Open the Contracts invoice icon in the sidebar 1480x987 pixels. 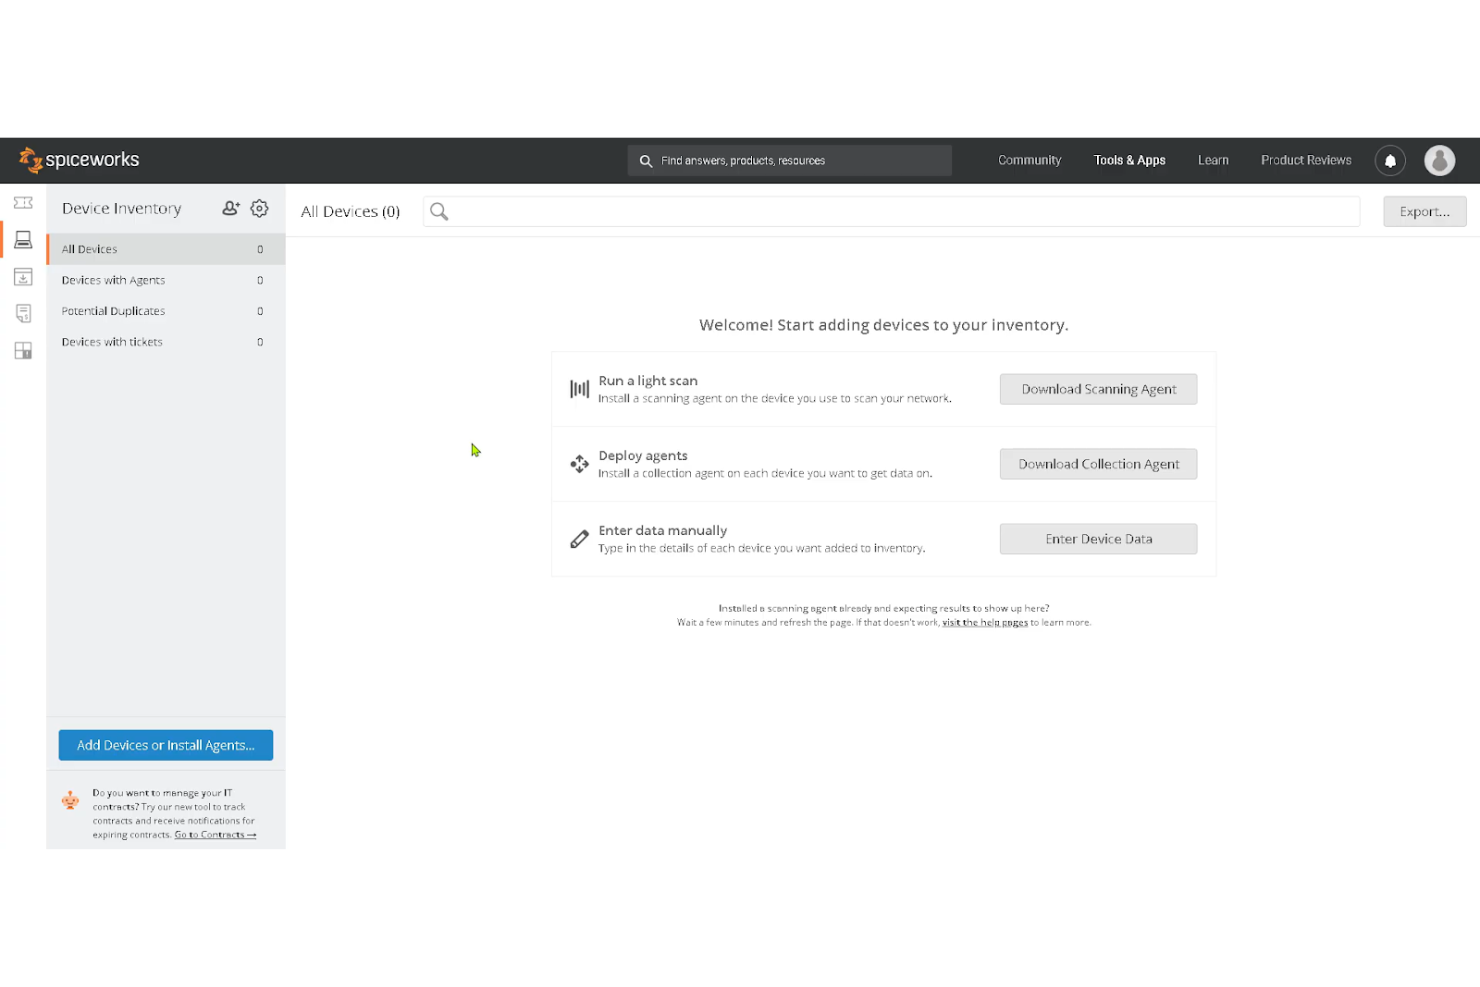[22, 313]
